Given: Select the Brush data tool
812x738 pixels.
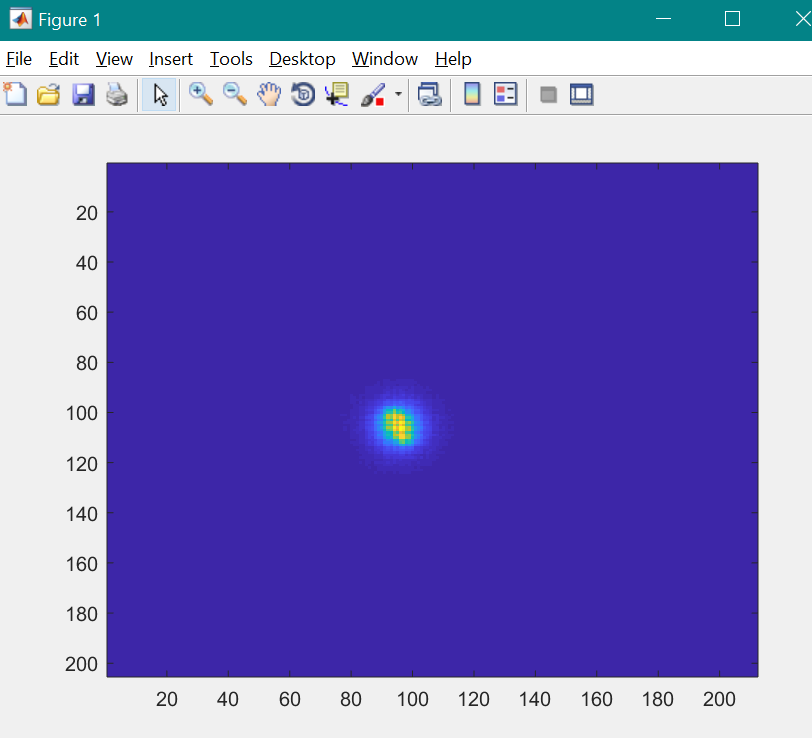Looking at the screenshot, I should (x=372, y=95).
